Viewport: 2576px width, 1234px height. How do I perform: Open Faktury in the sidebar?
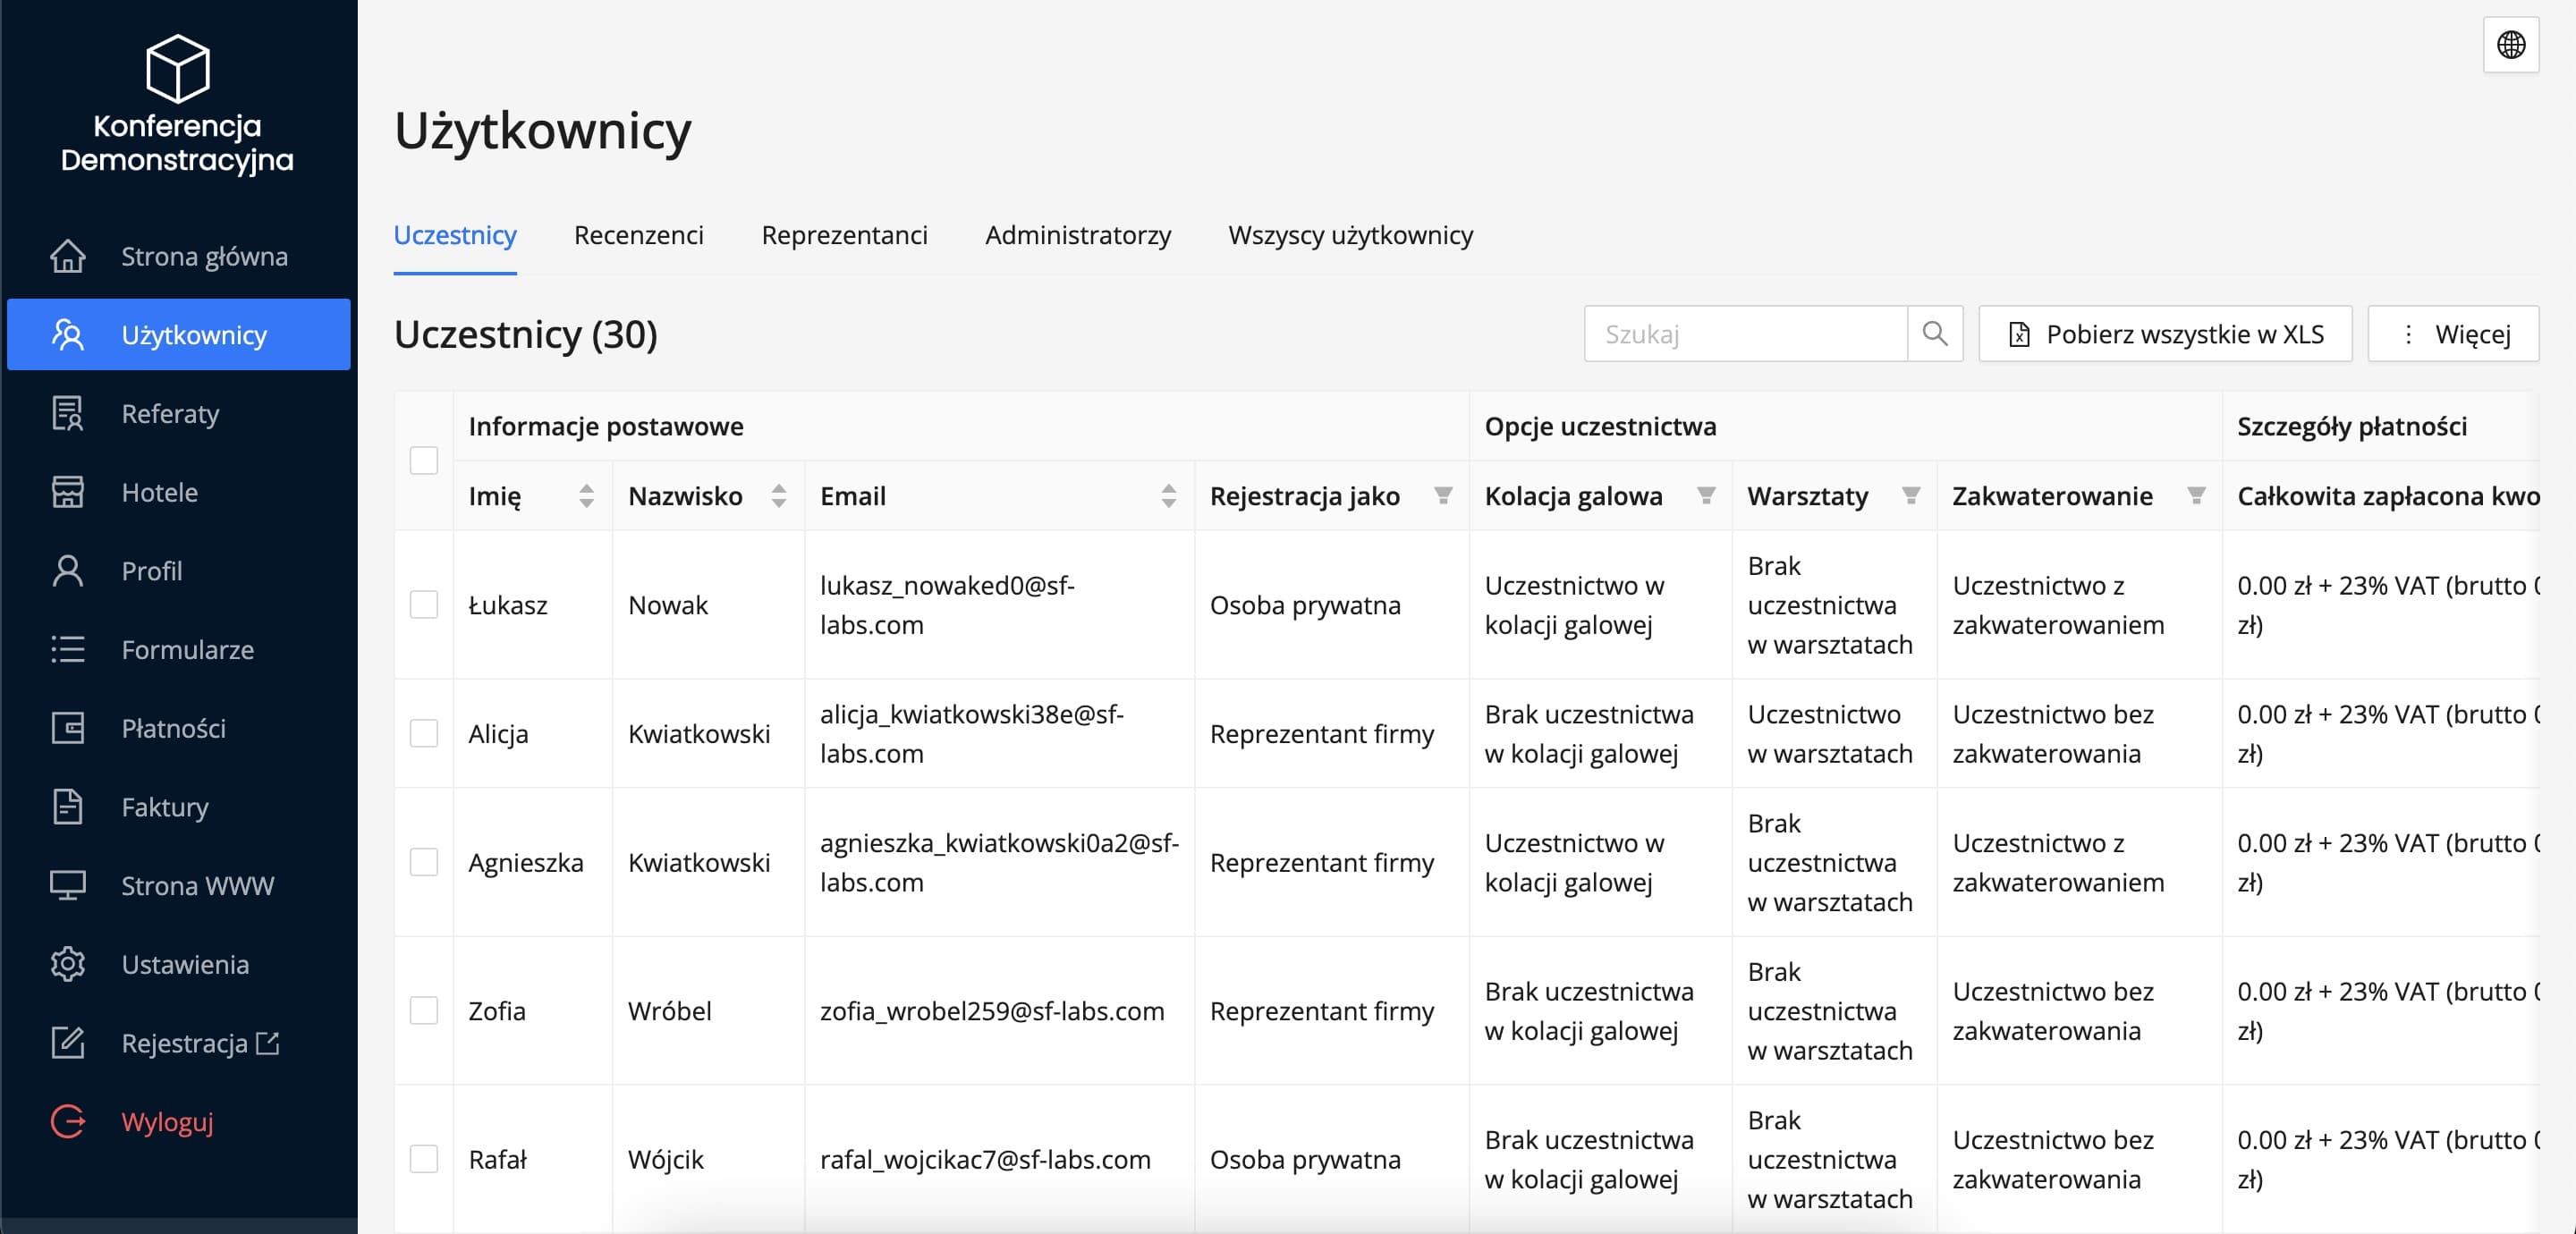tap(178, 806)
